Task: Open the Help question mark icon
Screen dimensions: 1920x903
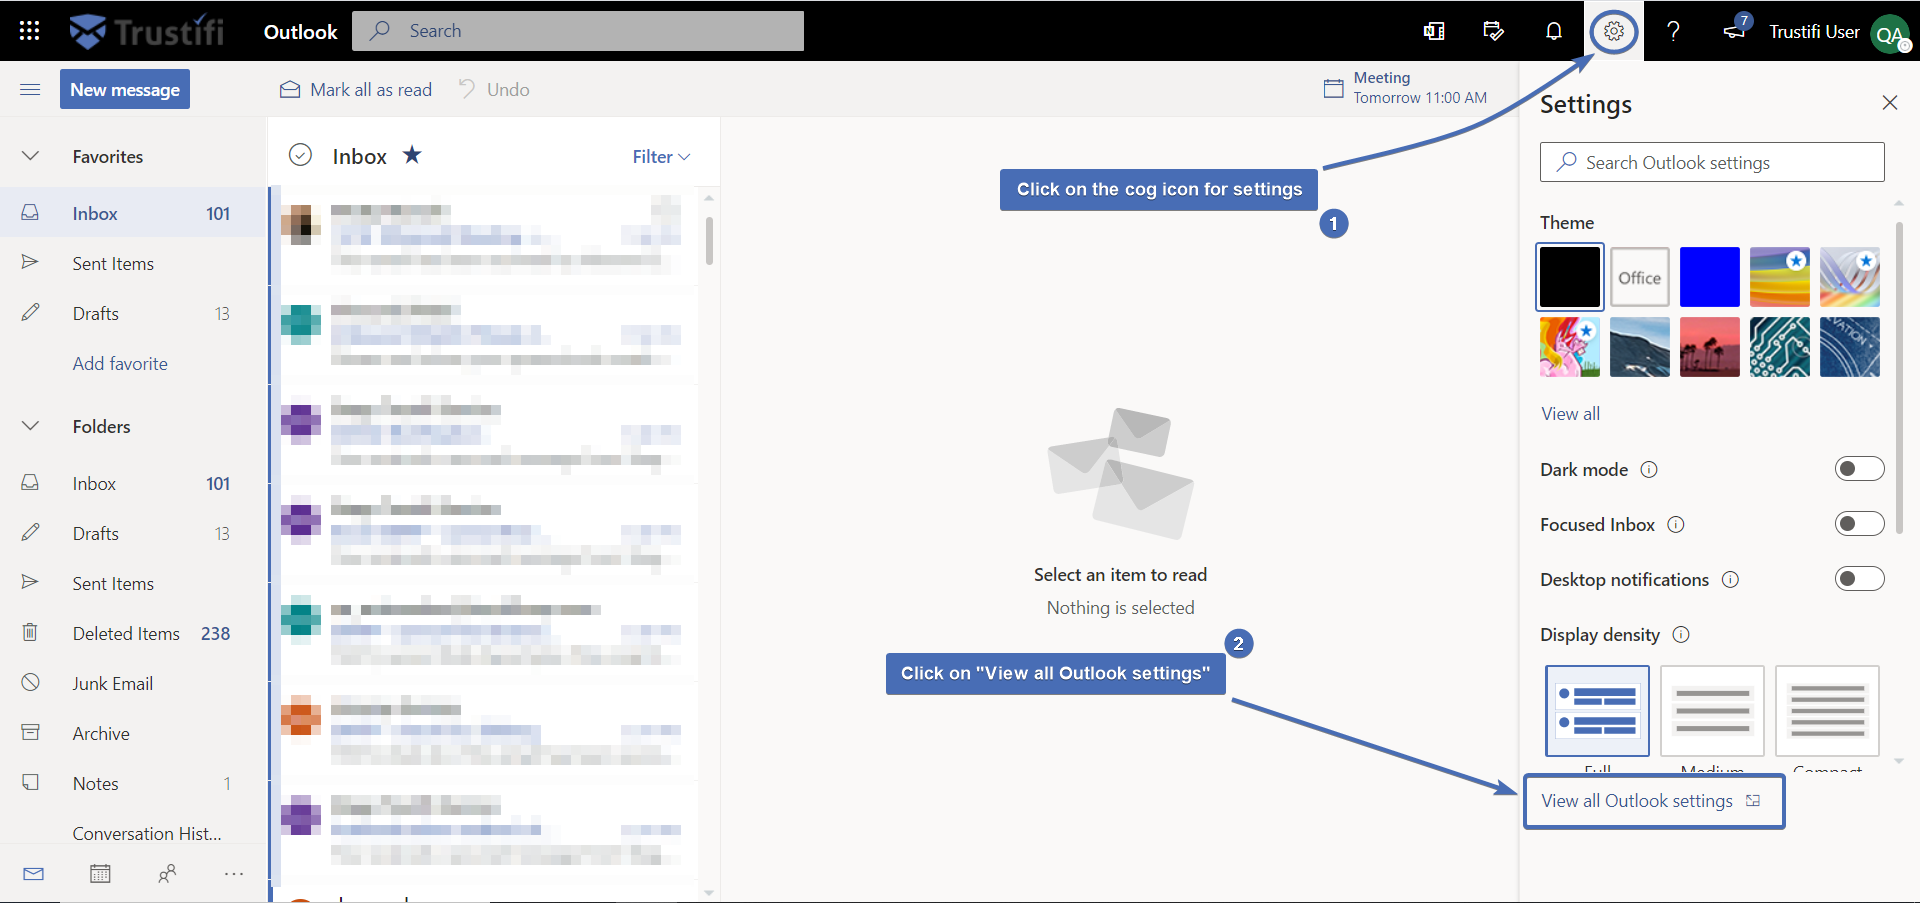Action: point(1673,31)
